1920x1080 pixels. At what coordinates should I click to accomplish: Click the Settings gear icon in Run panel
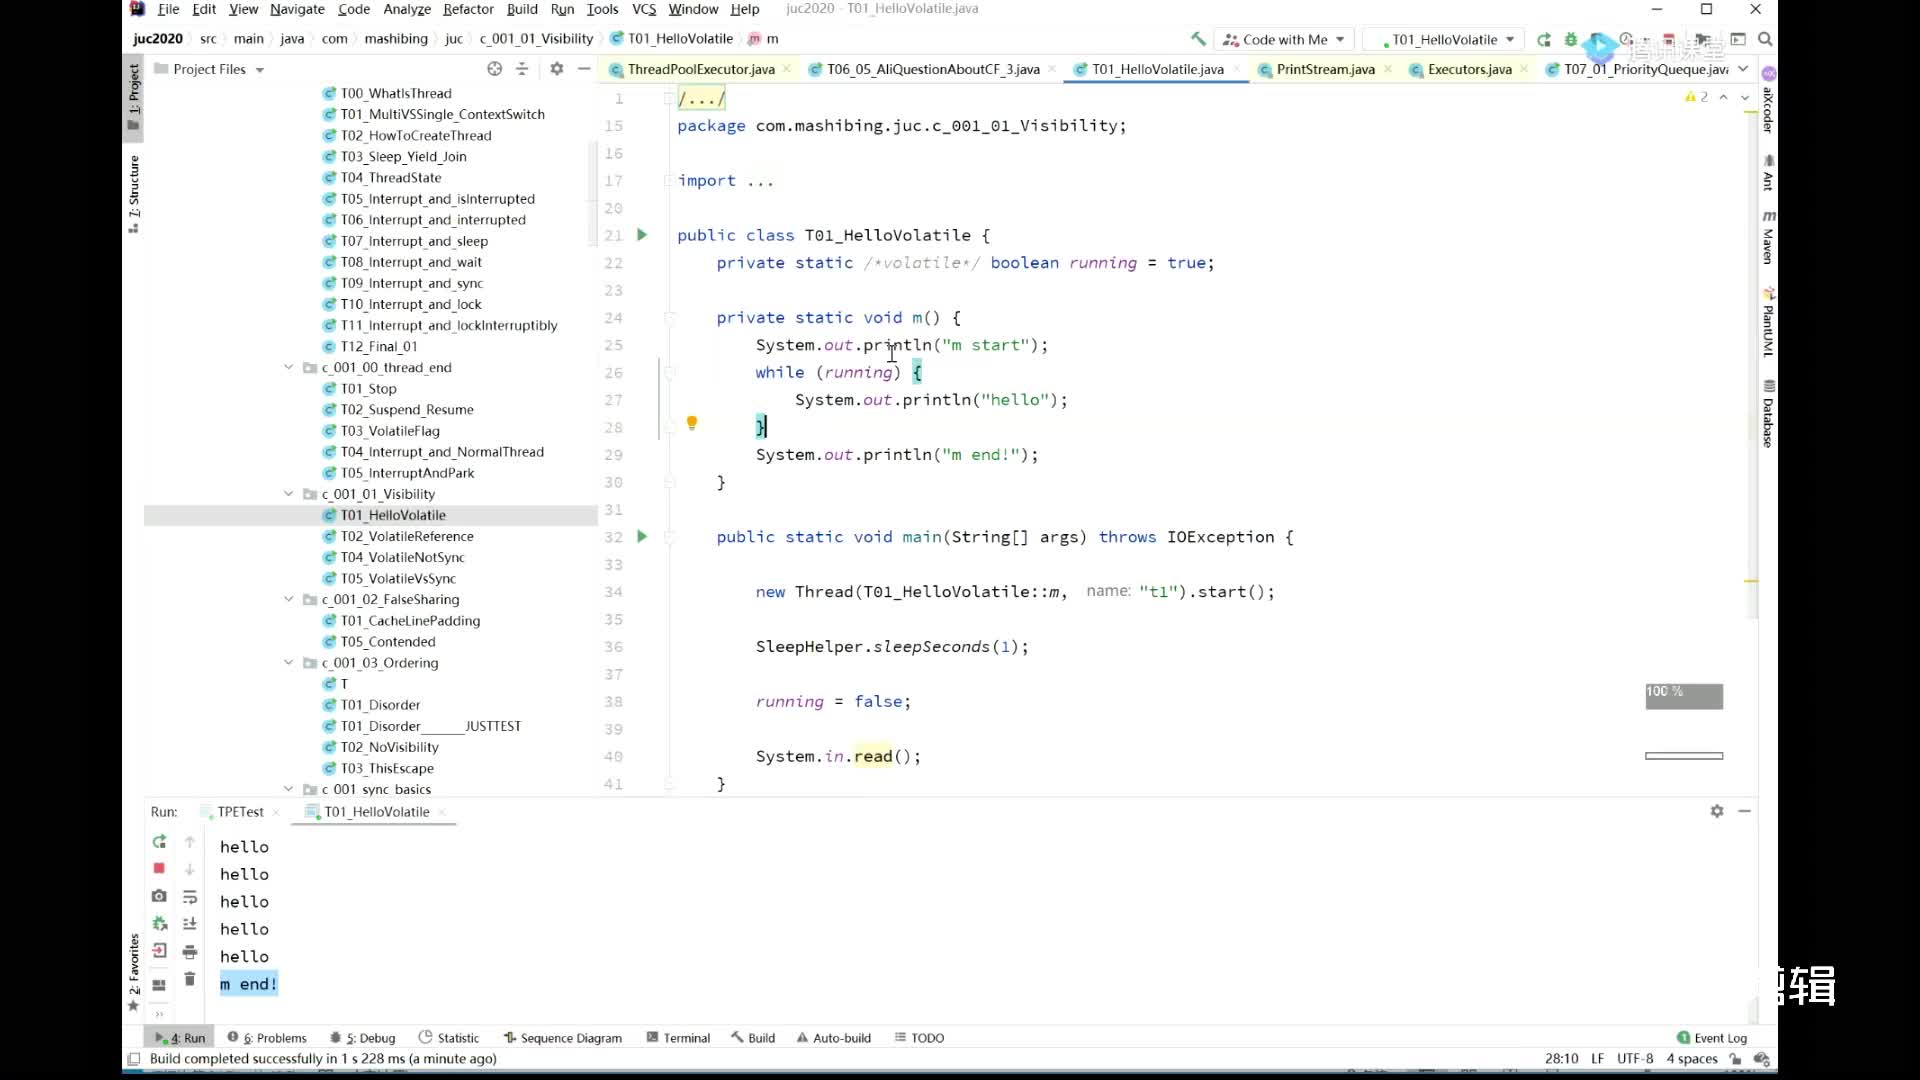(x=1717, y=811)
